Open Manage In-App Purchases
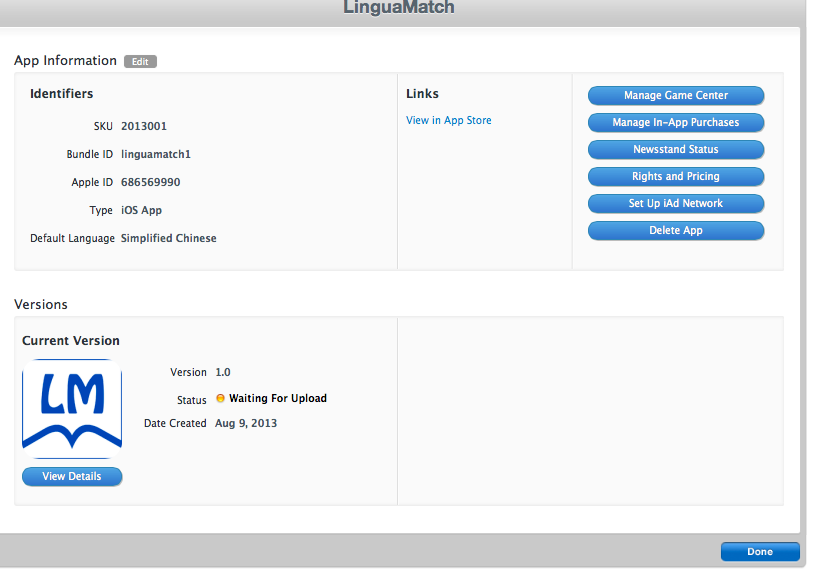The width and height of the screenshot is (814, 576). click(675, 122)
